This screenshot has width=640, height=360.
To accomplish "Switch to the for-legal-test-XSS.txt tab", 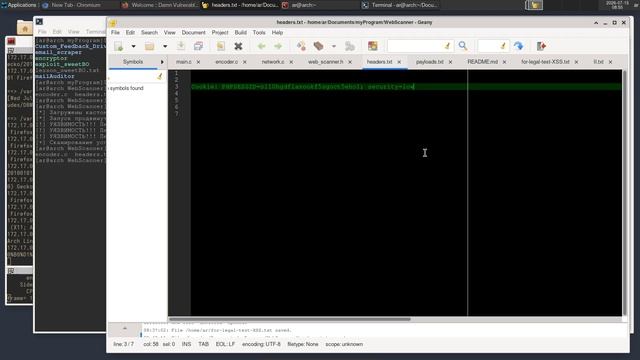I will tap(545, 62).
